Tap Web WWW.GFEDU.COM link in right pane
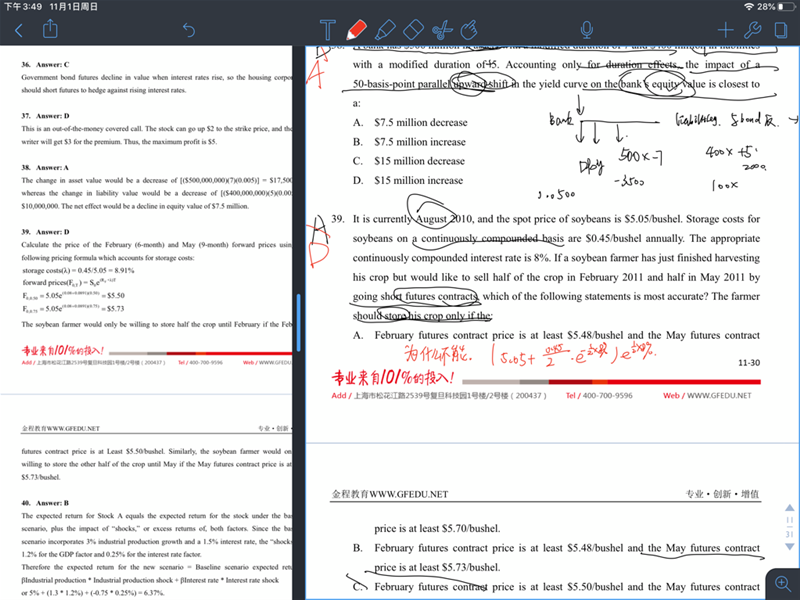 711,395
